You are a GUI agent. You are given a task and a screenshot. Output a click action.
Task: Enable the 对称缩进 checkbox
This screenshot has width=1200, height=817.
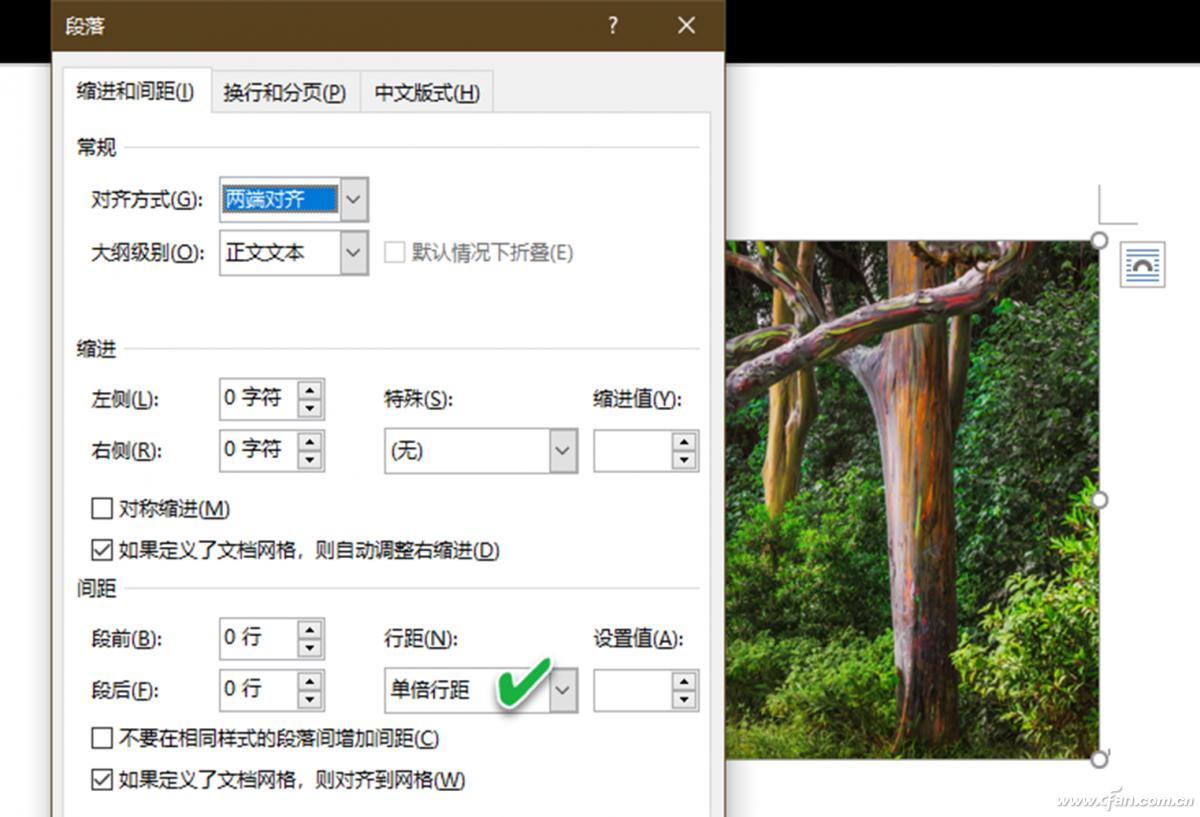pyautogui.click(x=101, y=509)
